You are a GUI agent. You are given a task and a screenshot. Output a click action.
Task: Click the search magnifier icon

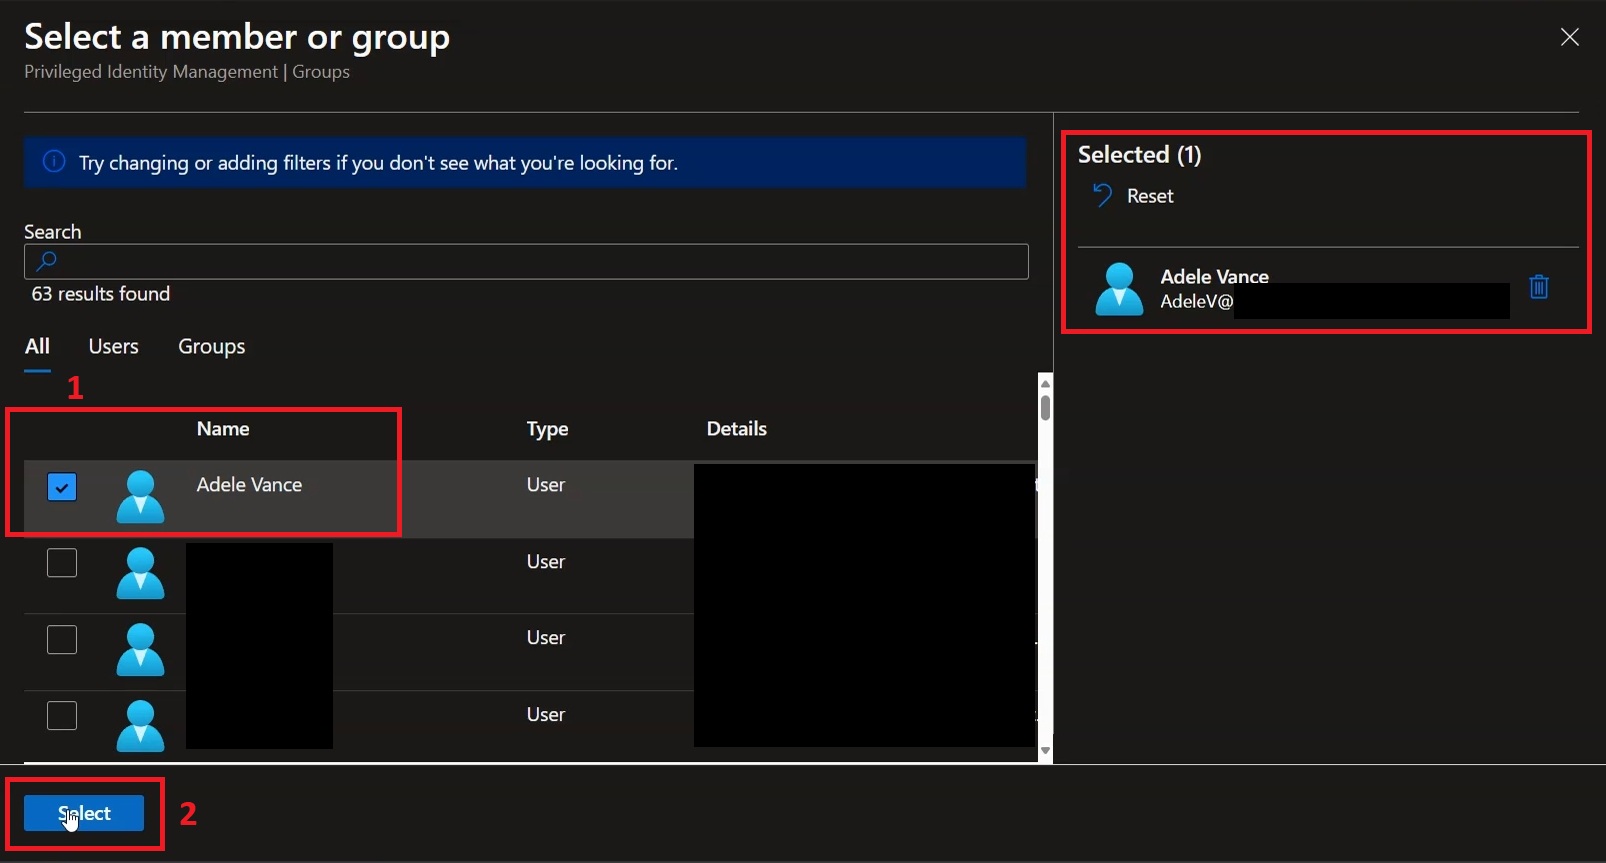[x=46, y=262]
